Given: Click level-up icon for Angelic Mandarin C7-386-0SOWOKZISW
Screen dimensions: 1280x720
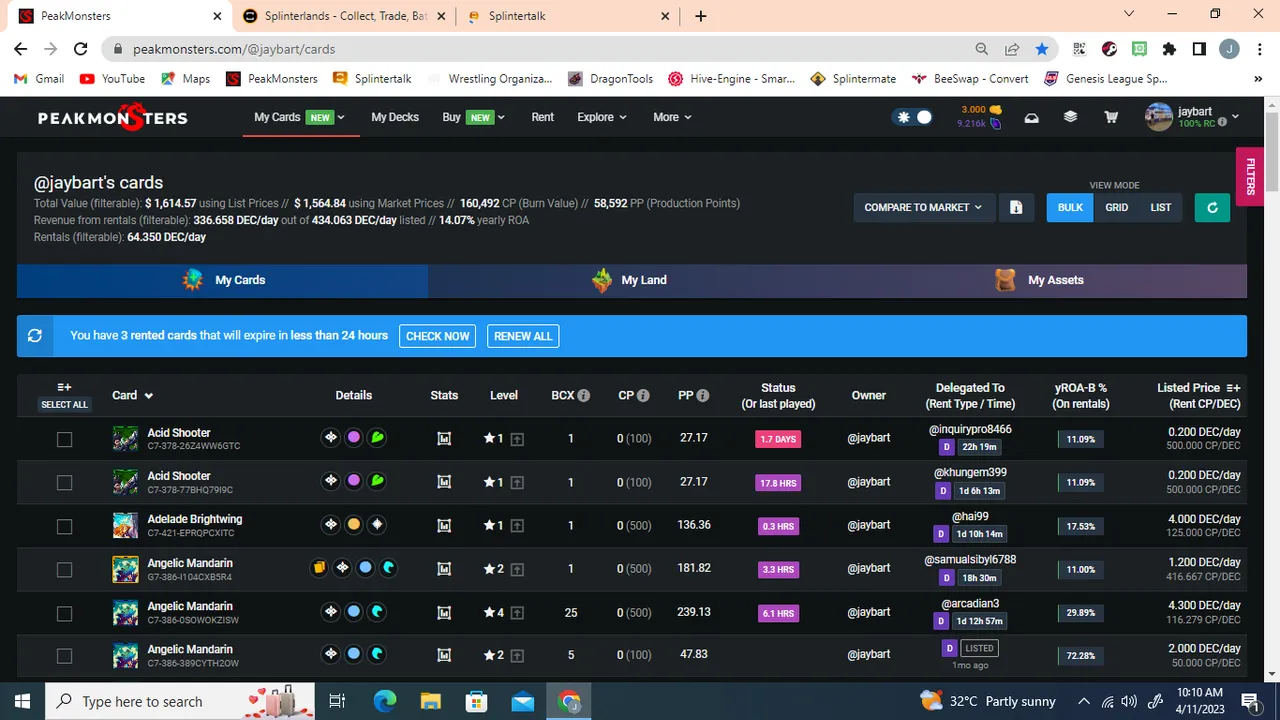Looking at the screenshot, I should pos(517,612).
